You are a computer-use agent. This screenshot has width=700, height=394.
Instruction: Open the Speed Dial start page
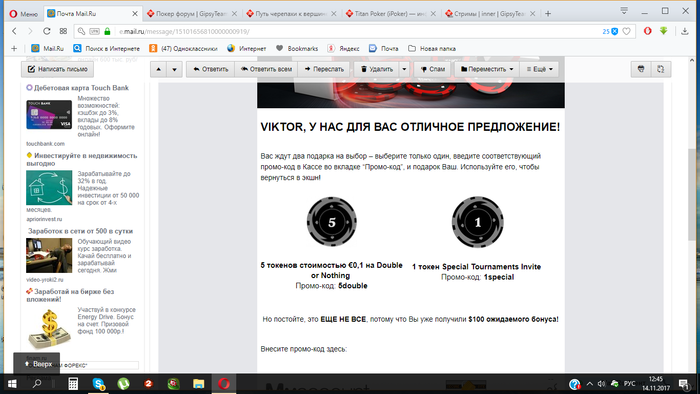(x=63, y=31)
